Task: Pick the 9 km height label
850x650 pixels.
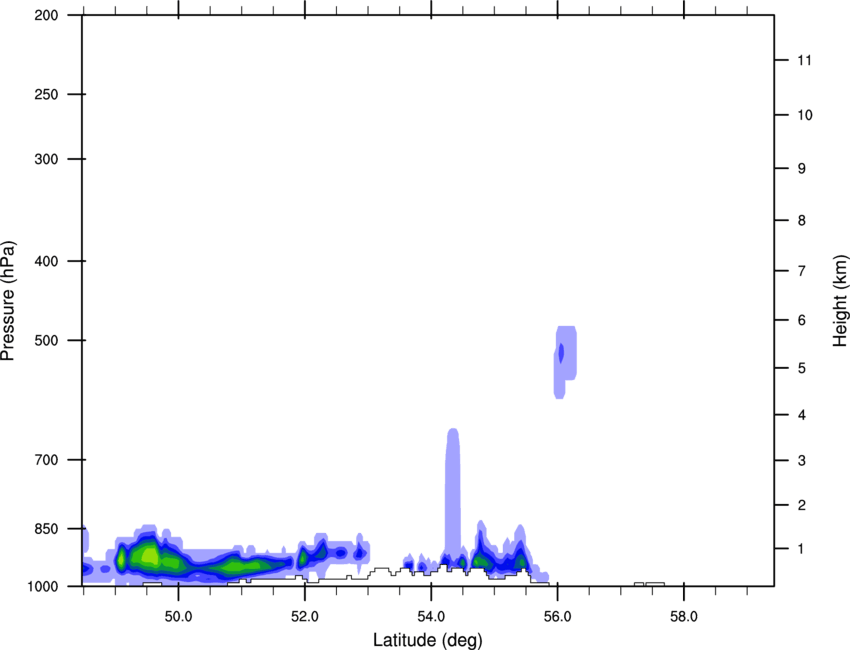Action: coord(802,169)
